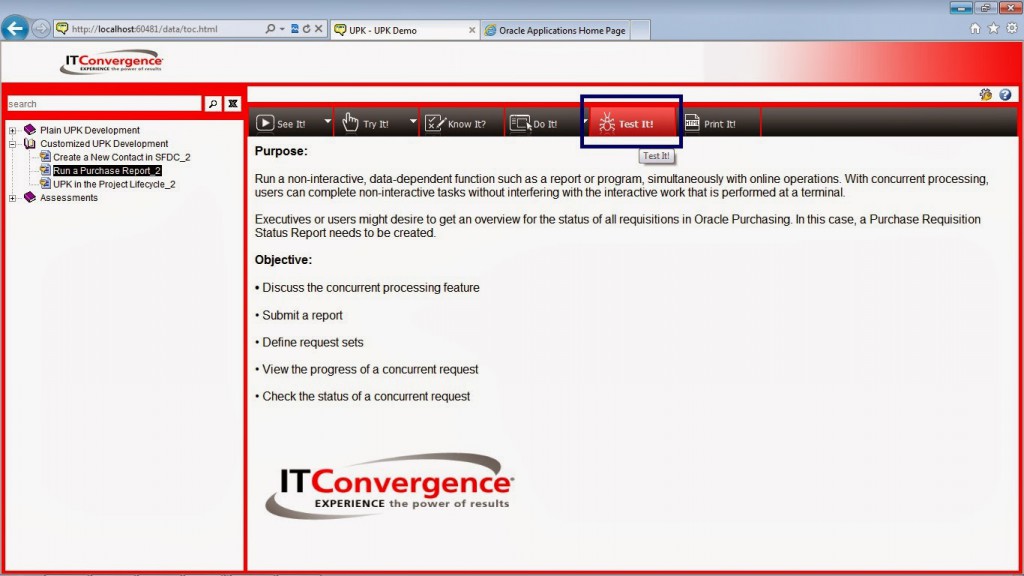Screen dimensions: 1024x576
Task: Select Plain UPK Development in the outline
Action: click(x=89, y=130)
